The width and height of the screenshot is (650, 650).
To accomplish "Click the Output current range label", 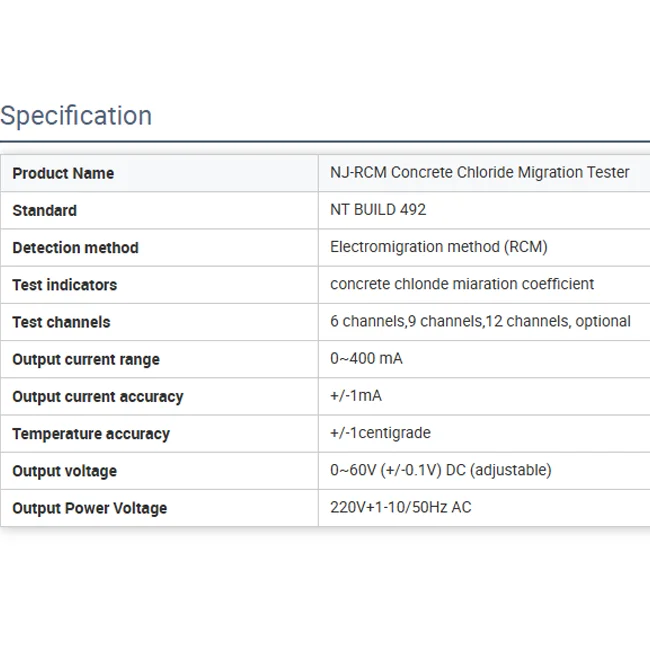I will 86,359.
